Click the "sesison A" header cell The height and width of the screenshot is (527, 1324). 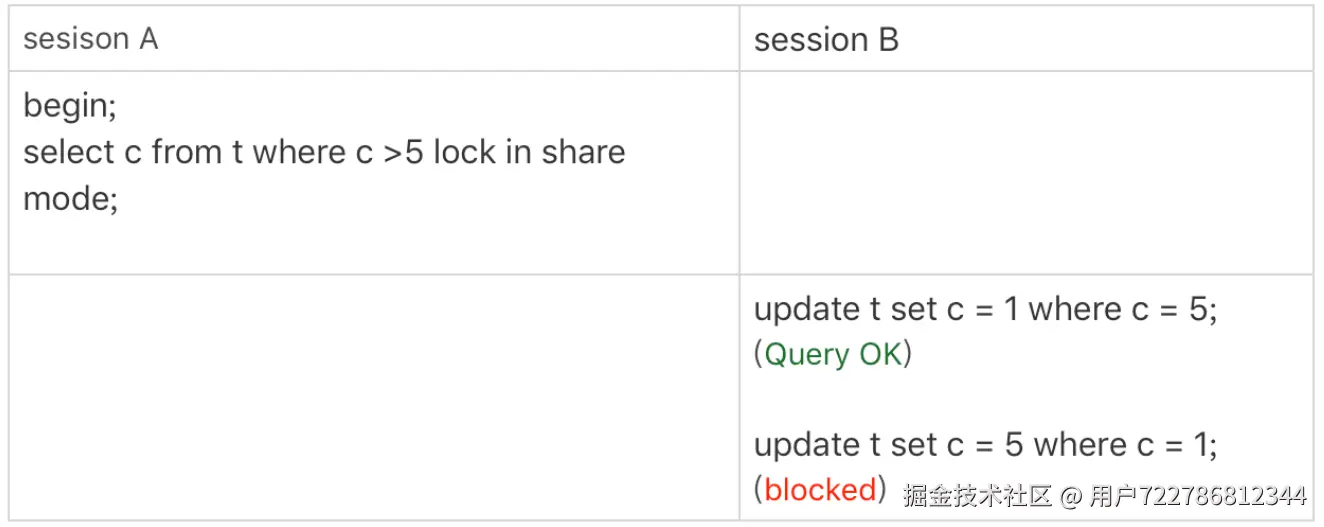[91, 39]
